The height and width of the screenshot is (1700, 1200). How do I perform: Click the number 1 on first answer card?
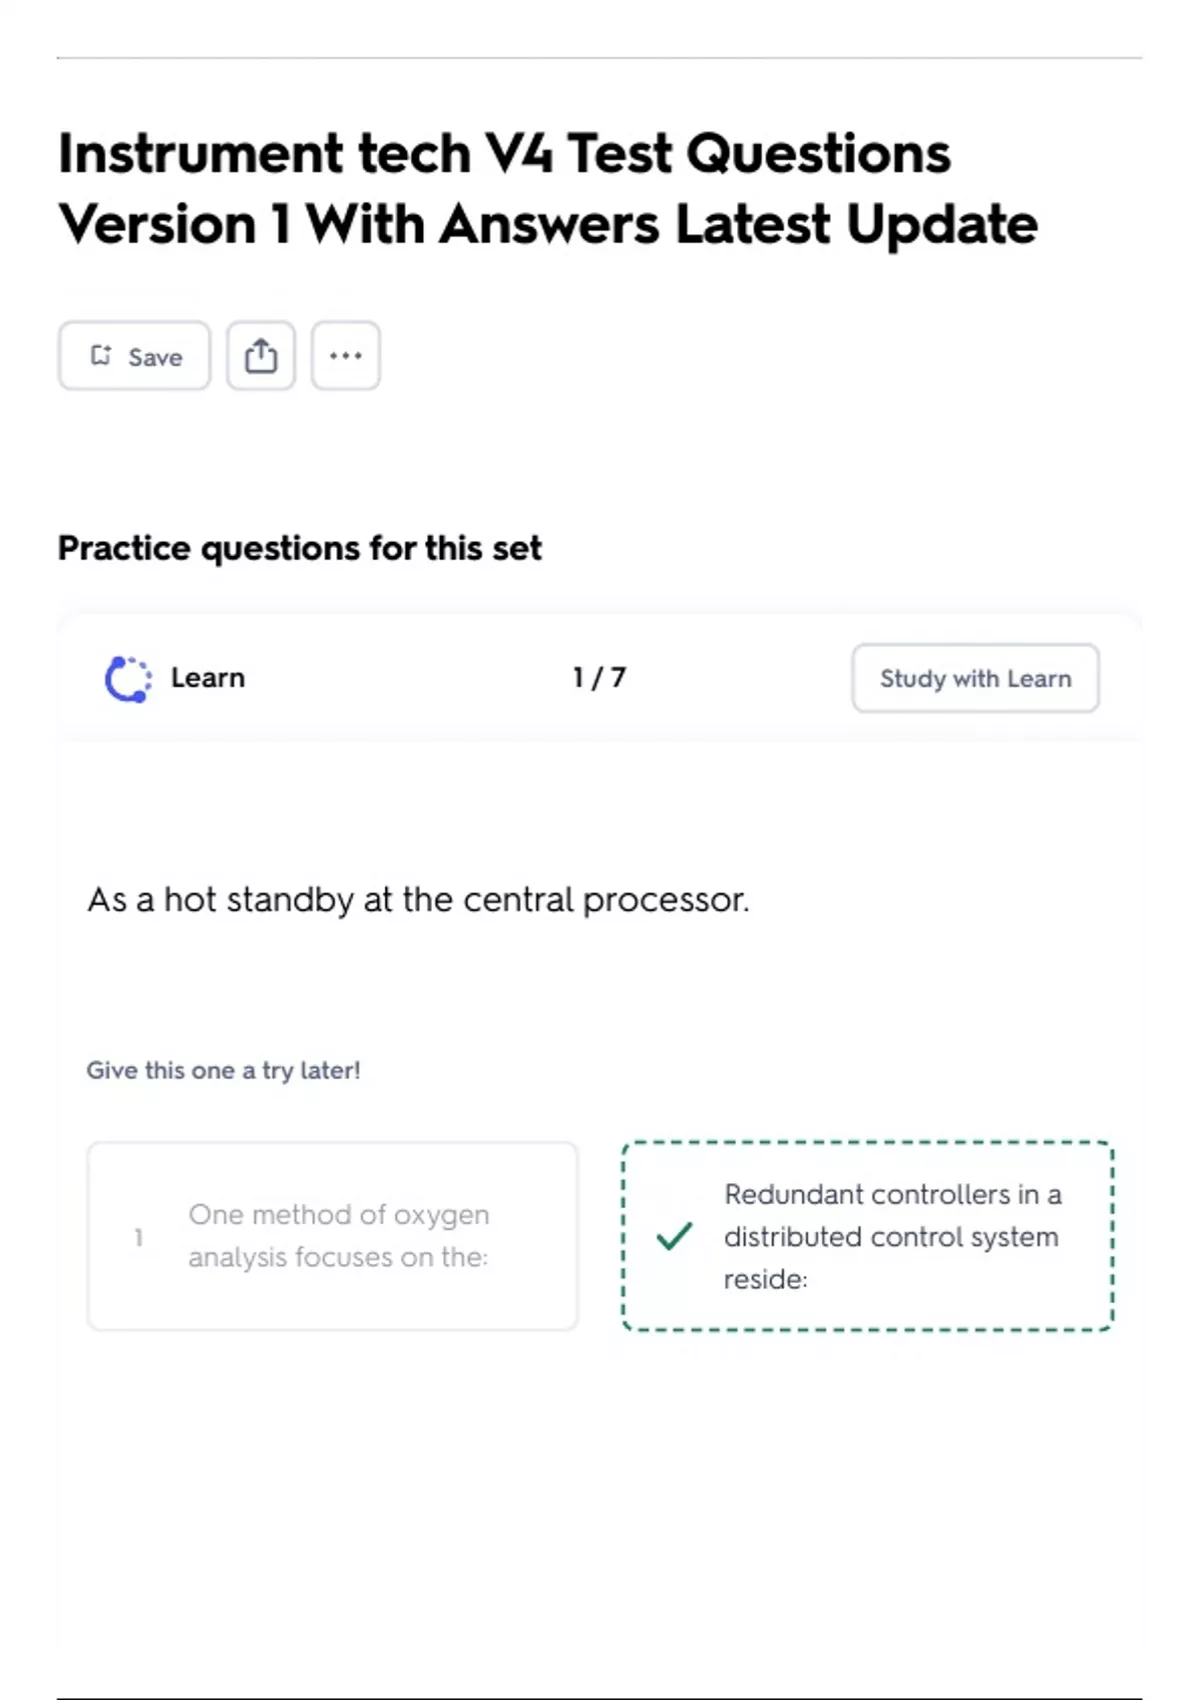[x=139, y=1238]
